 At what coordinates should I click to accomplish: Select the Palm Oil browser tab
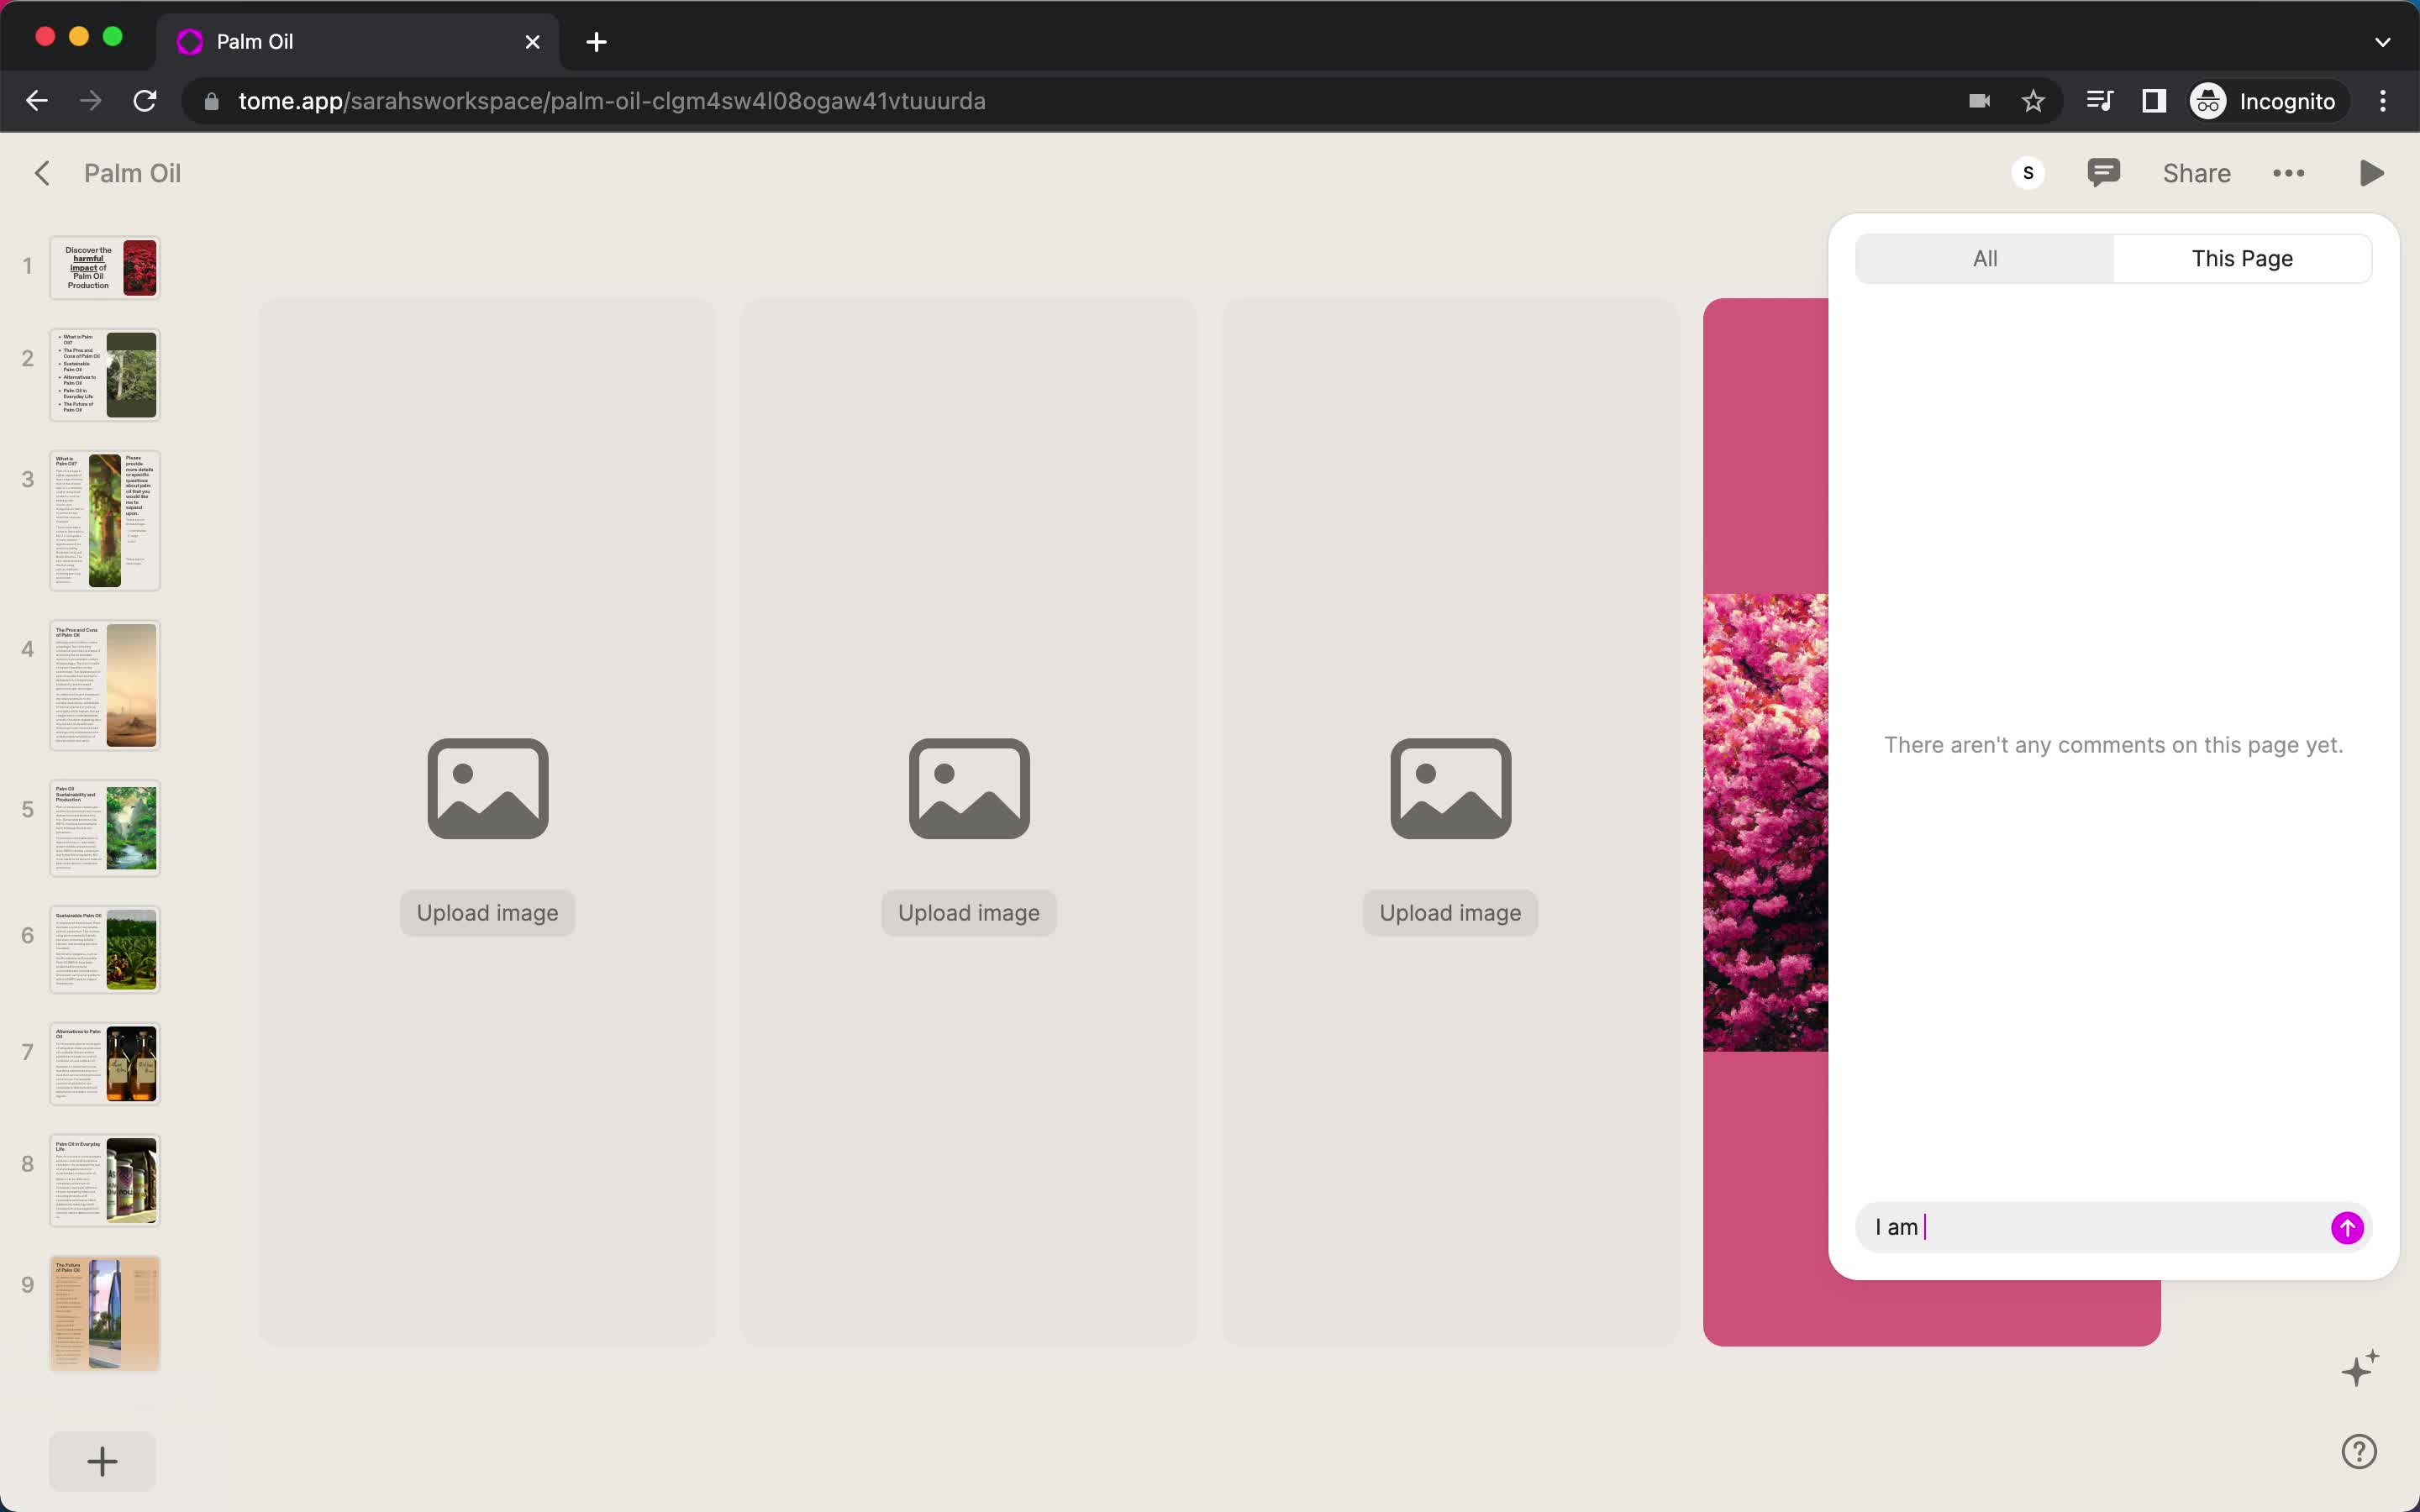(x=357, y=42)
